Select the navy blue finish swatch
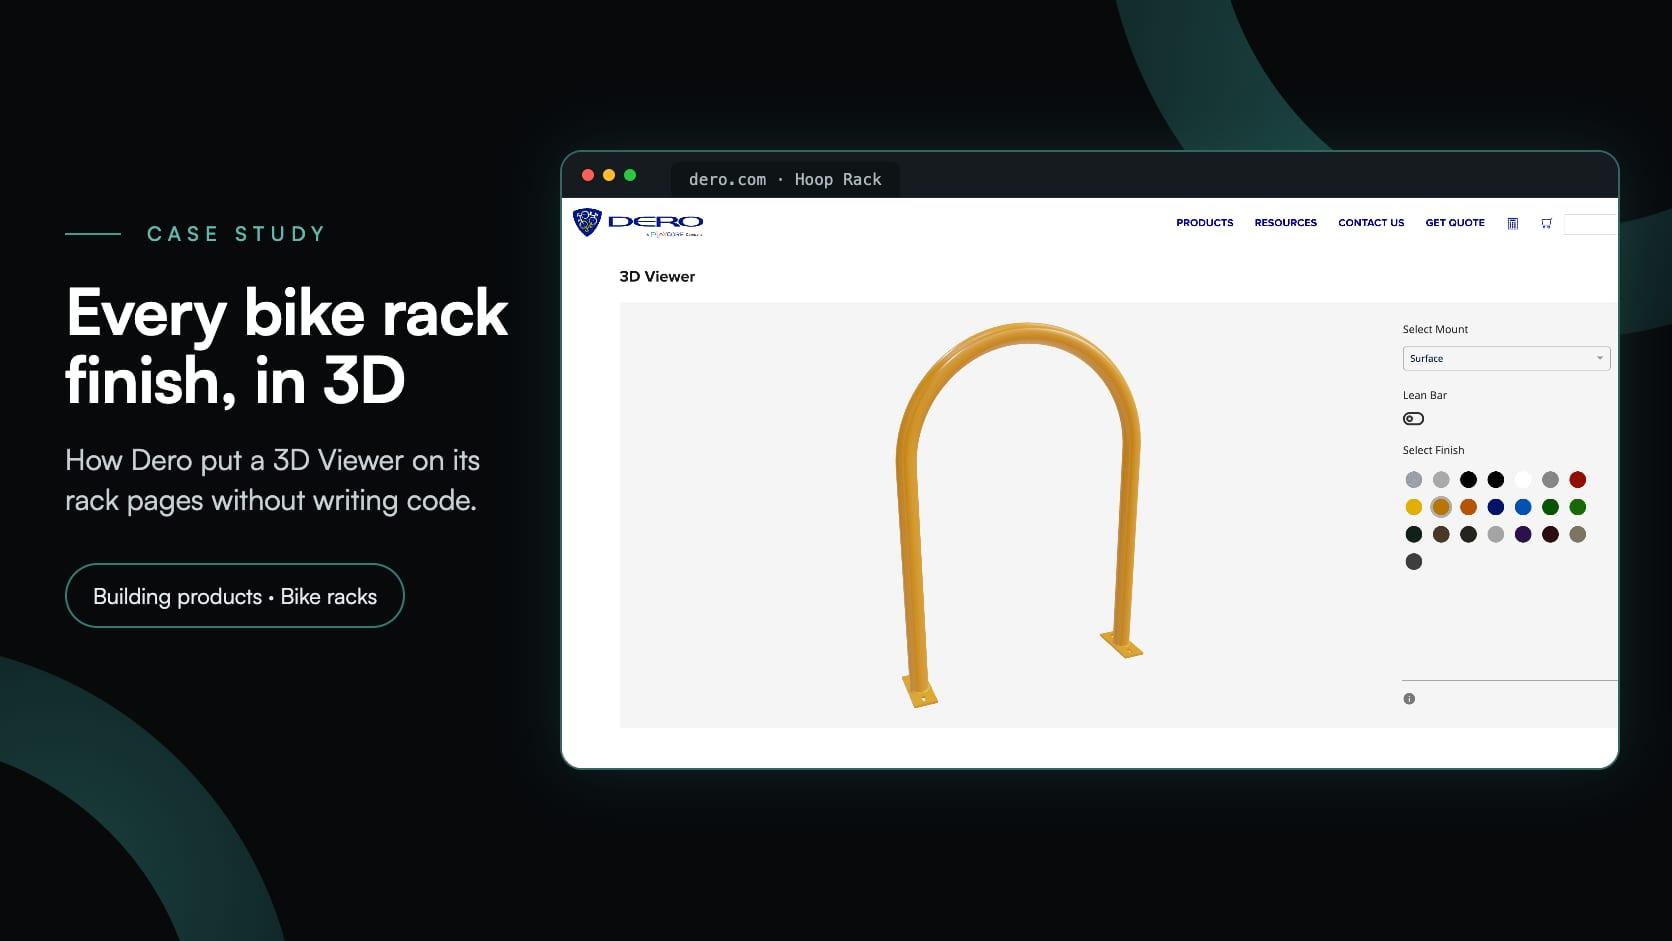Image resolution: width=1672 pixels, height=941 pixels. pyautogui.click(x=1495, y=507)
